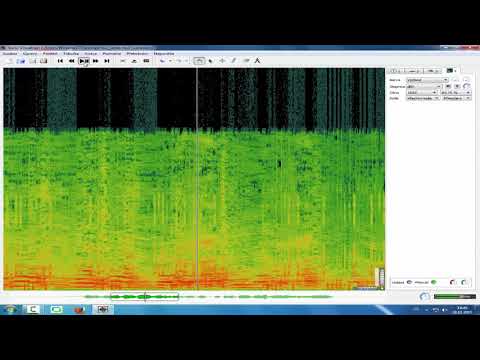The image size is (480, 360).
Task: Select the pencil draw tool
Action: point(234,61)
